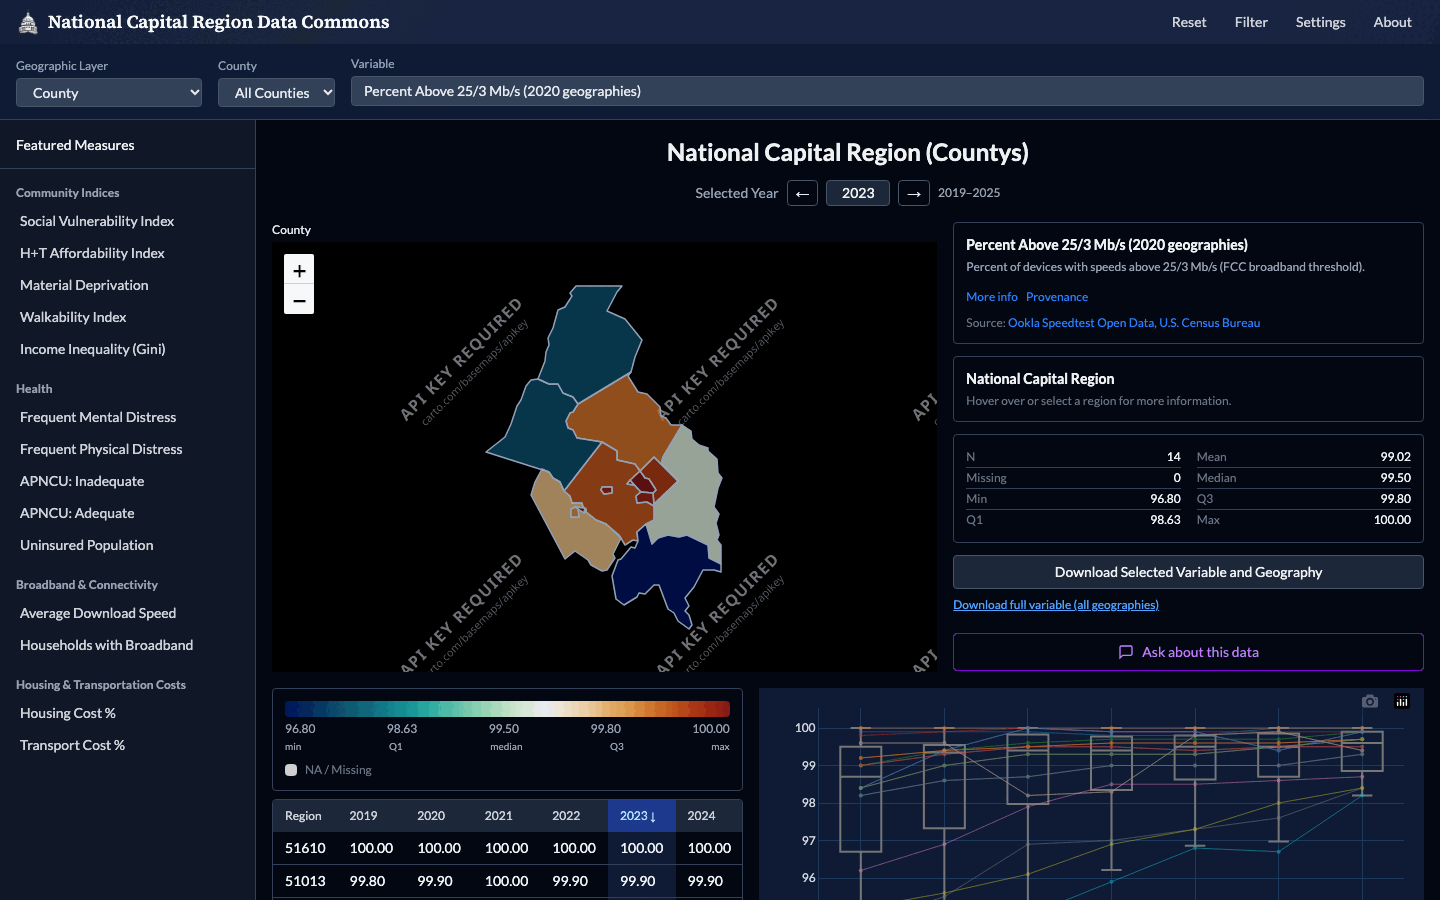Click the capitol building logo icon

coord(28,22)
